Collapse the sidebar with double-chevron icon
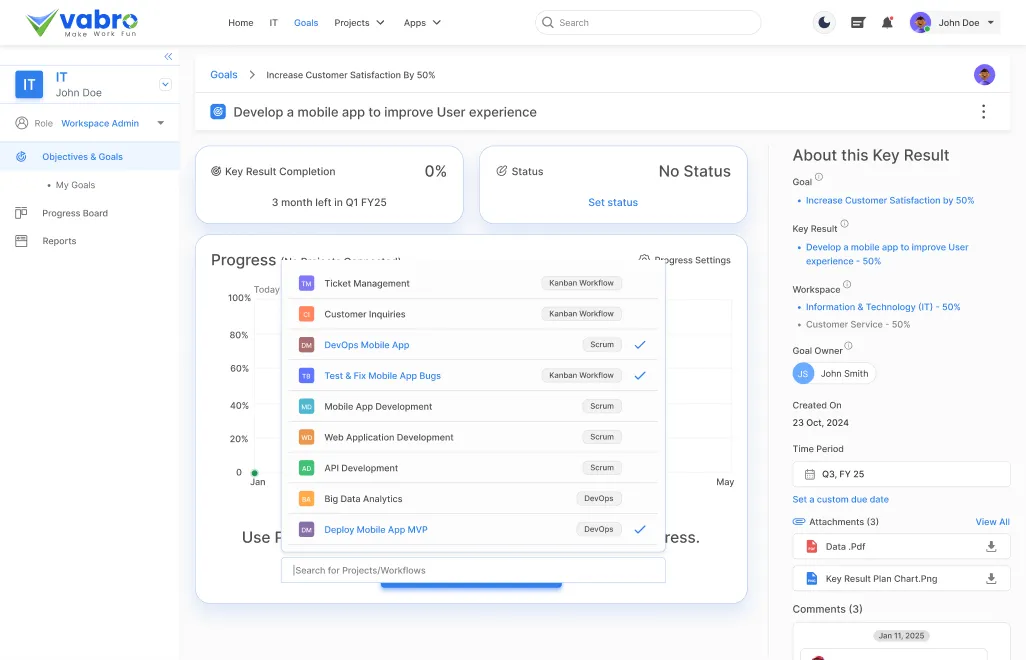The height and width of the screenshot is (660, 1026). 168,57
